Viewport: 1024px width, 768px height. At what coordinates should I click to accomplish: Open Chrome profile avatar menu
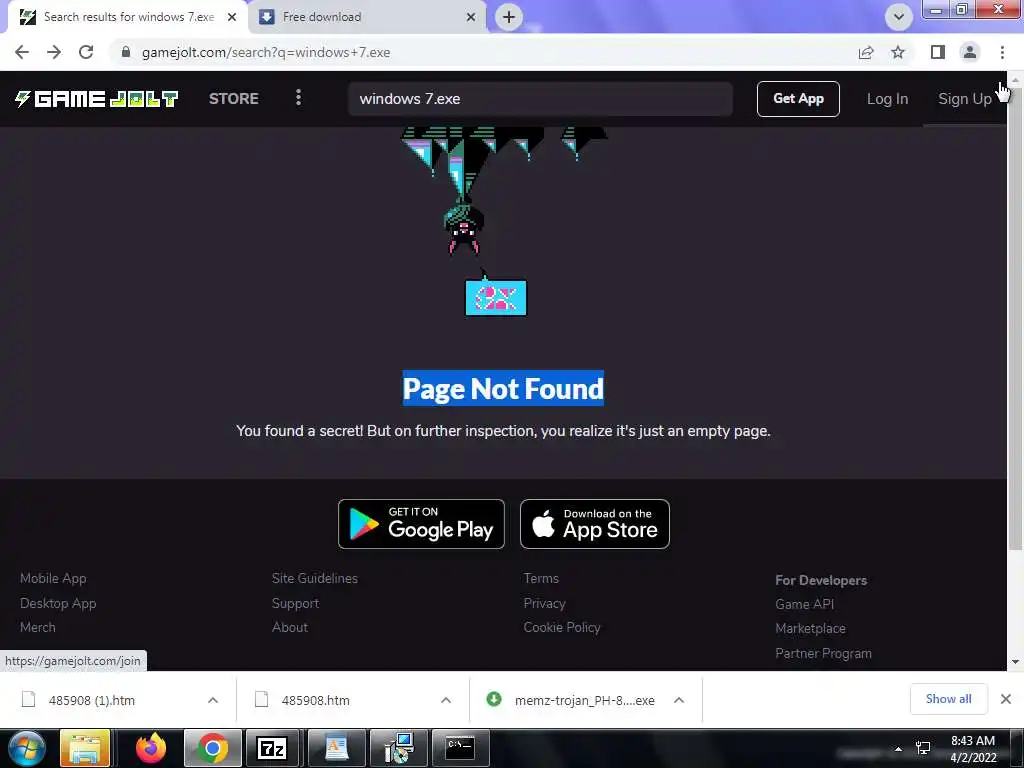(970, 52)
